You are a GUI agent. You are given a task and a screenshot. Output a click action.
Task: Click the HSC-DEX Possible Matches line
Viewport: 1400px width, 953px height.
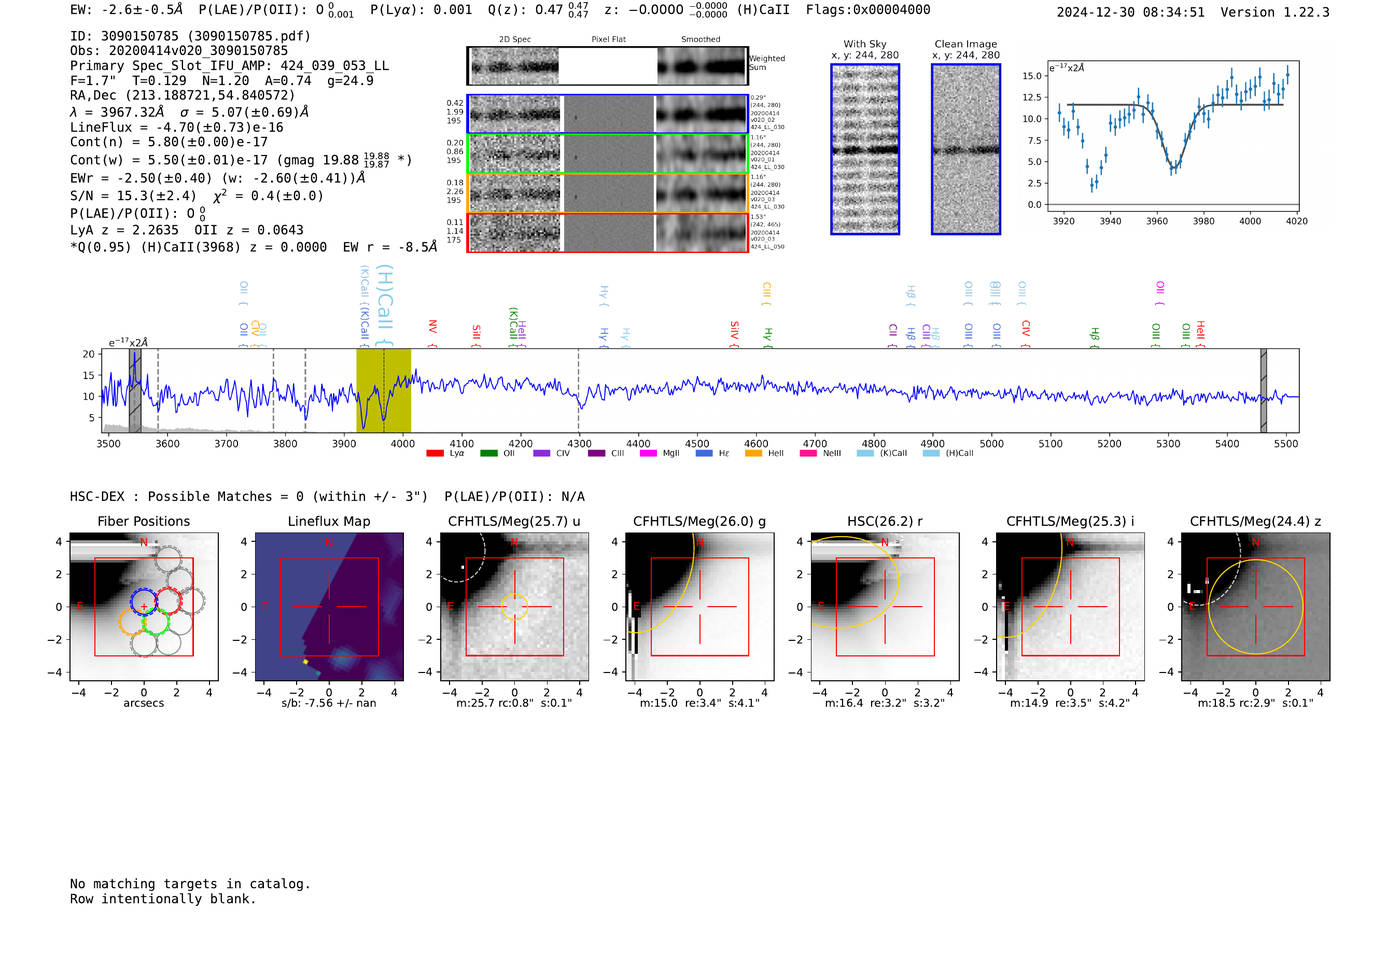pyautogui.click(x=327, y=496)
